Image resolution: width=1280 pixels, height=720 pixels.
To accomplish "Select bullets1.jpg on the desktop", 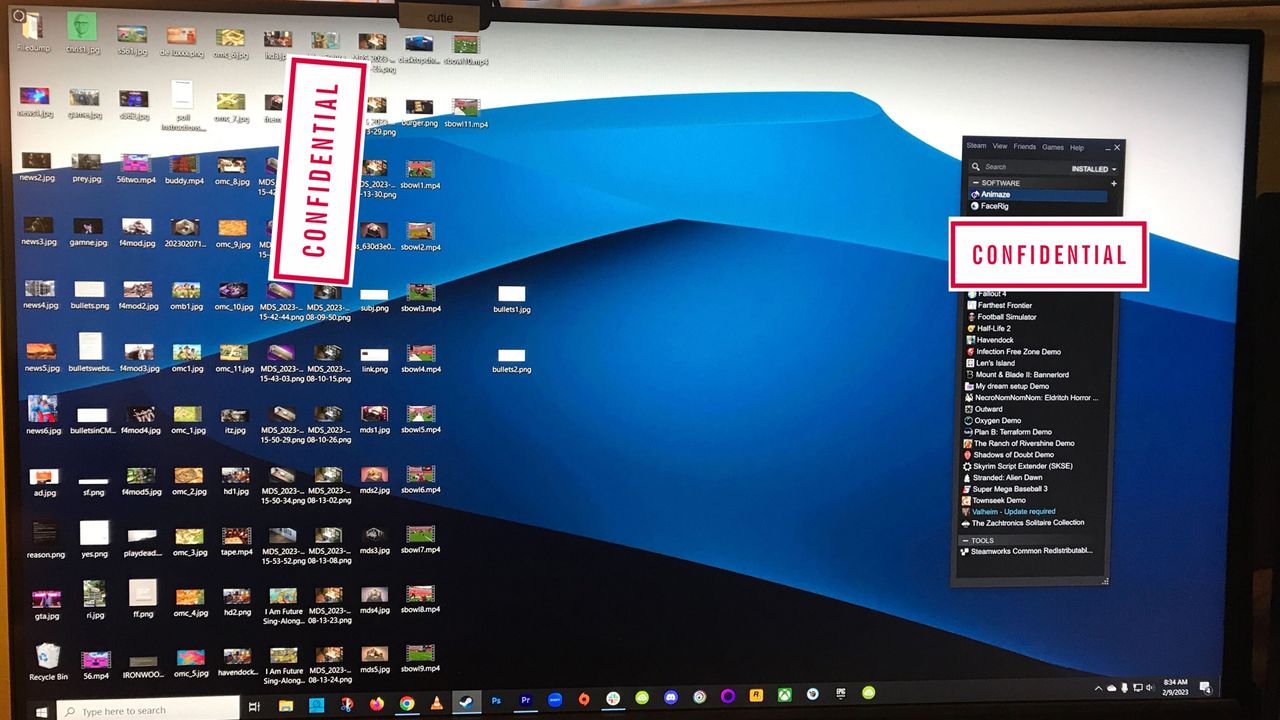I will click(x=511, y=300).
